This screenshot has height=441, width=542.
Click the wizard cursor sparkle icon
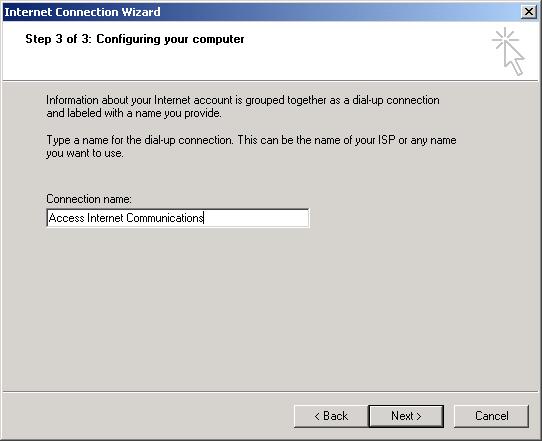(x=508, y=51)
